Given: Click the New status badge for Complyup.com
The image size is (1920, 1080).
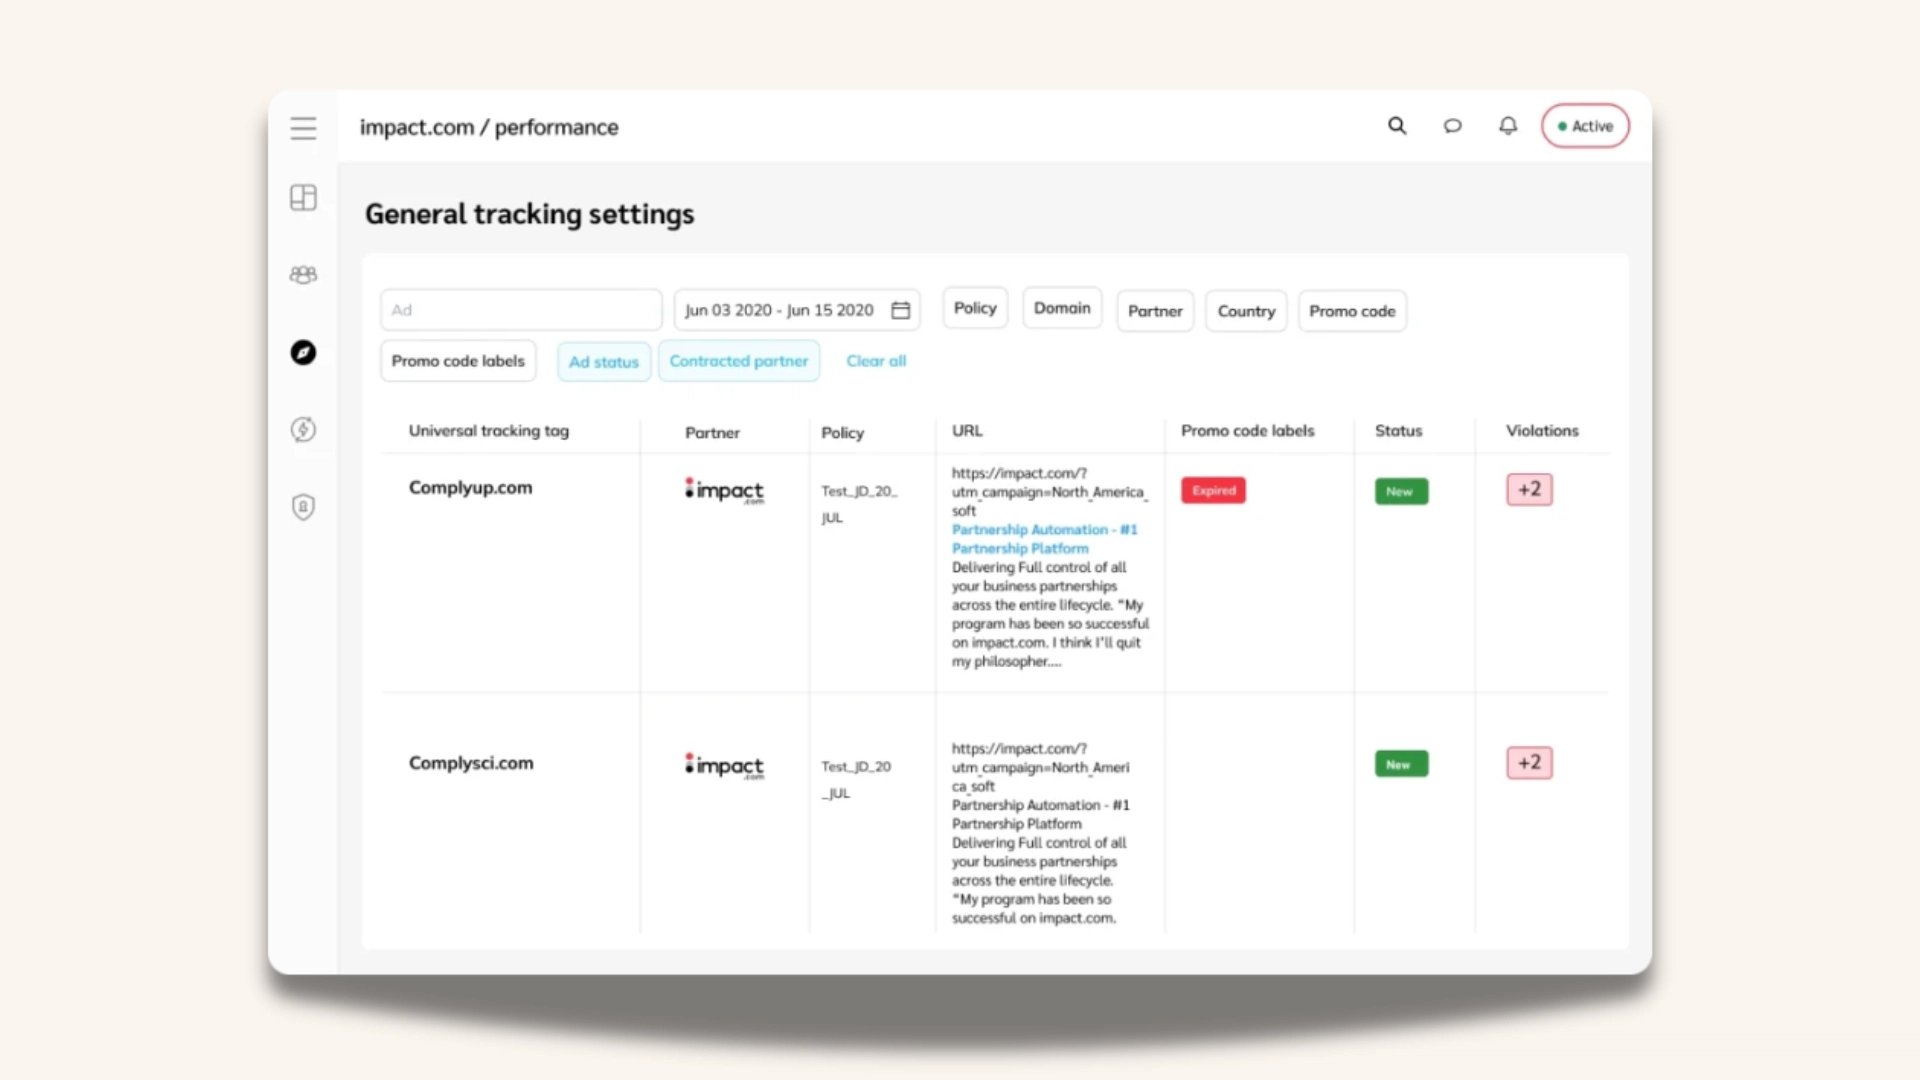Looking at the screenshot, I should 1401,491.
